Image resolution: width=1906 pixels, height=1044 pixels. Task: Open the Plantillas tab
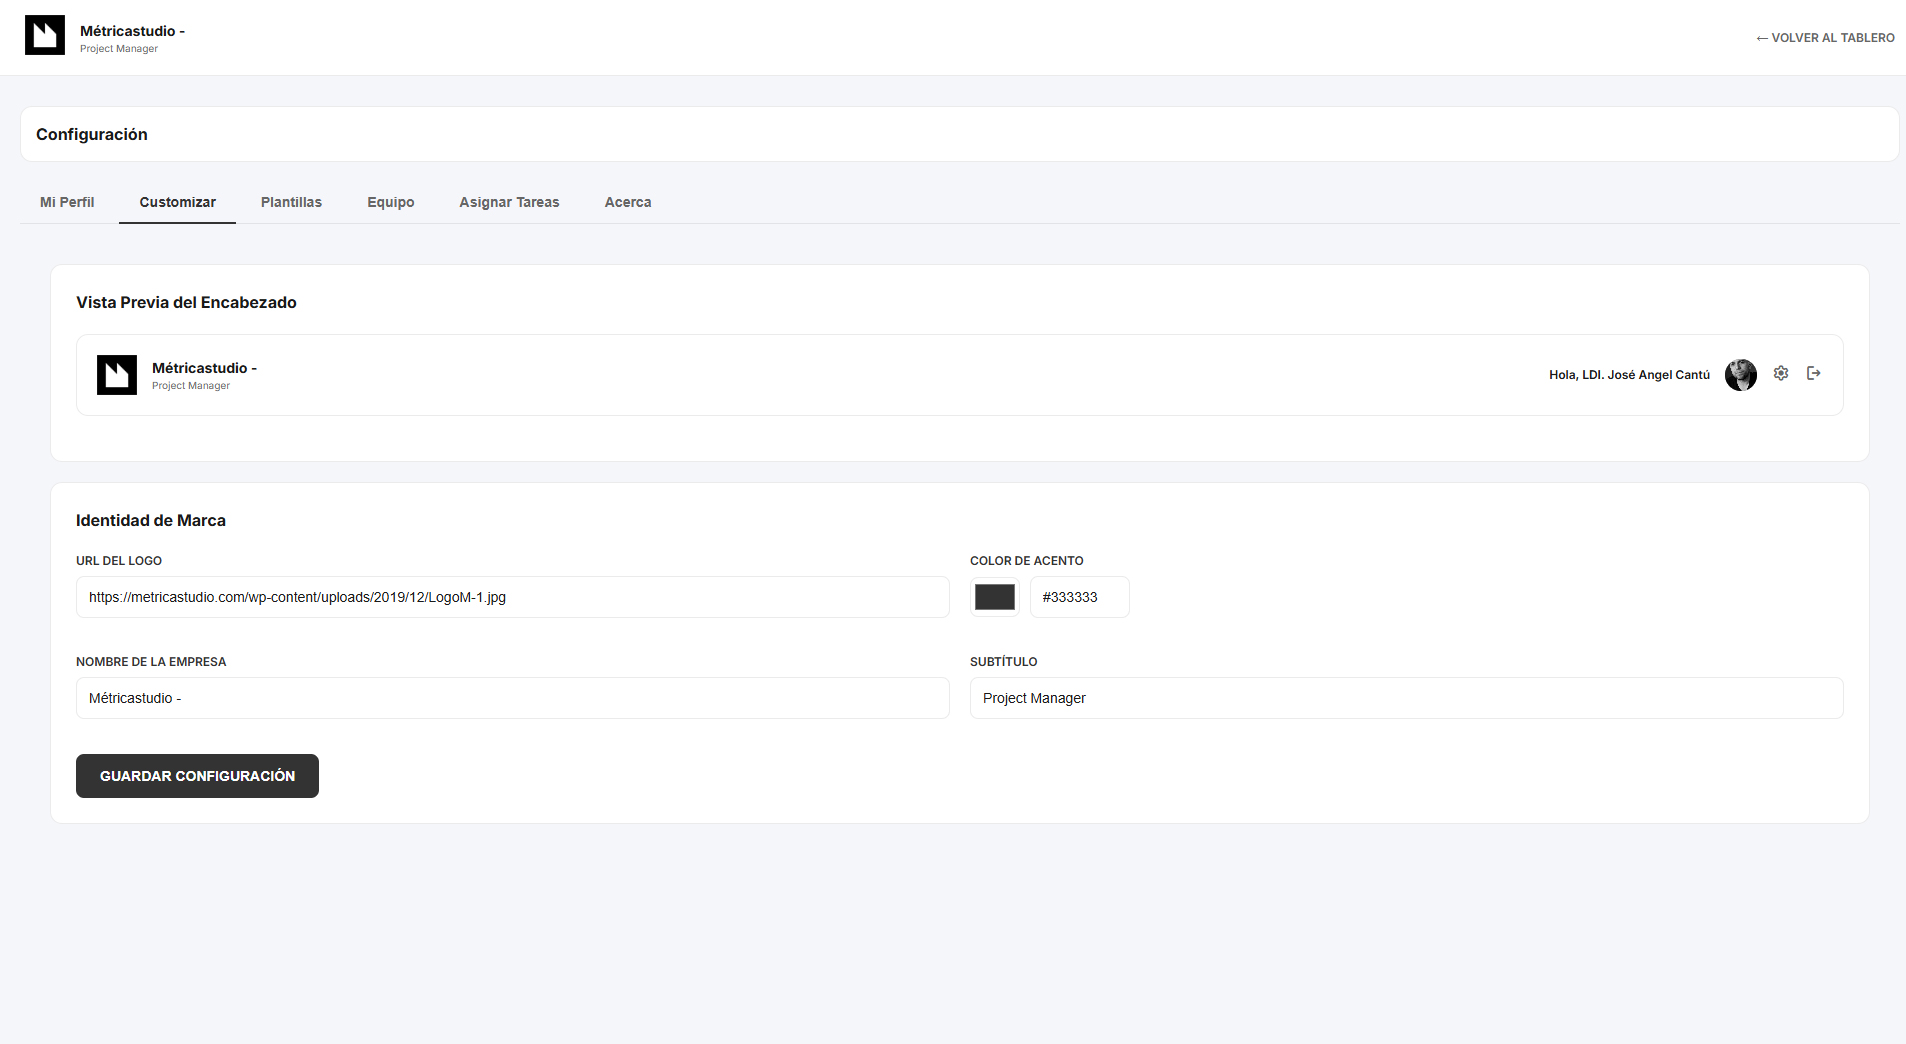(291, 202)
